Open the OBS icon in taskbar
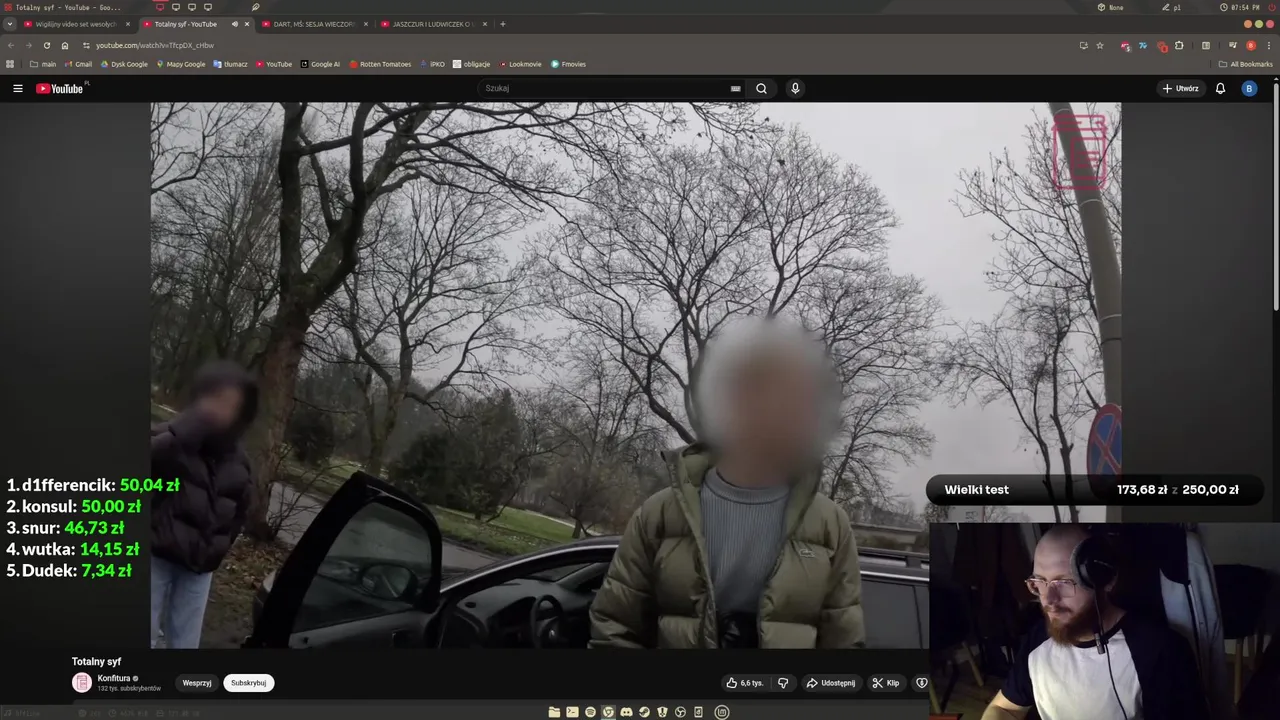Image resolution: width=1280 pixels, height=720 pixels. (680, 712)
